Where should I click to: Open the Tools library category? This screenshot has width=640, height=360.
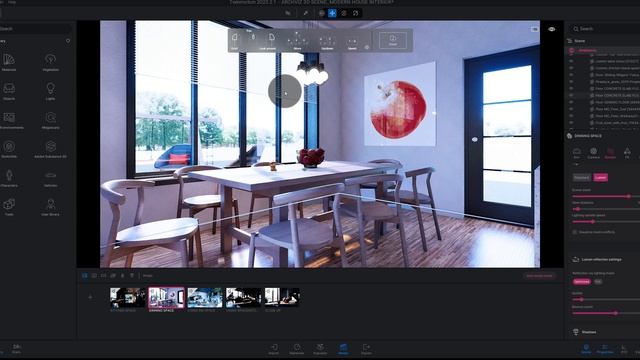point(9,207)
